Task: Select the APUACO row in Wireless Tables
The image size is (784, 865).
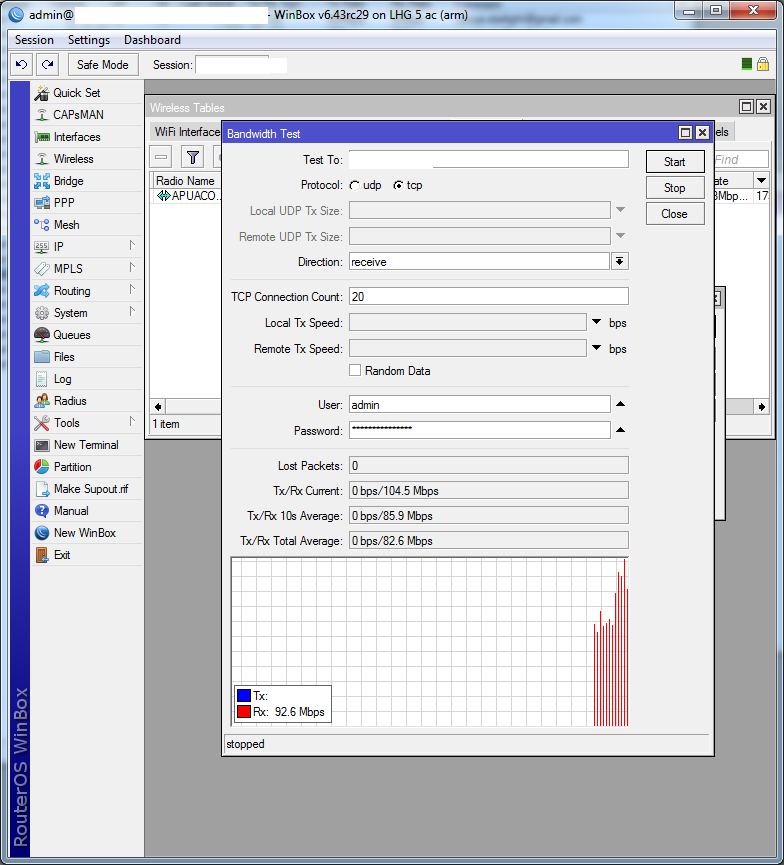Action: point(186,196)
